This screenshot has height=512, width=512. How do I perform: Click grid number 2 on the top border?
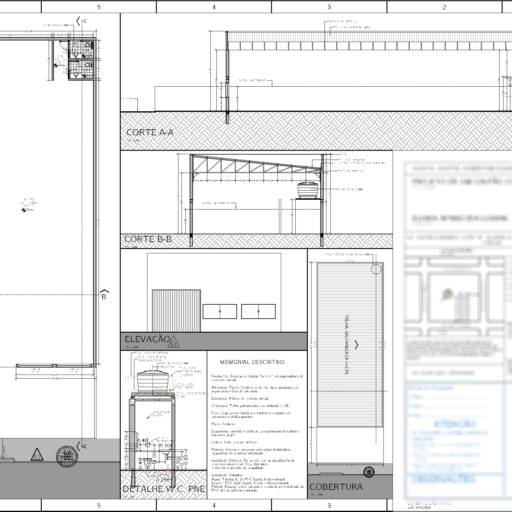pos(444,7)
